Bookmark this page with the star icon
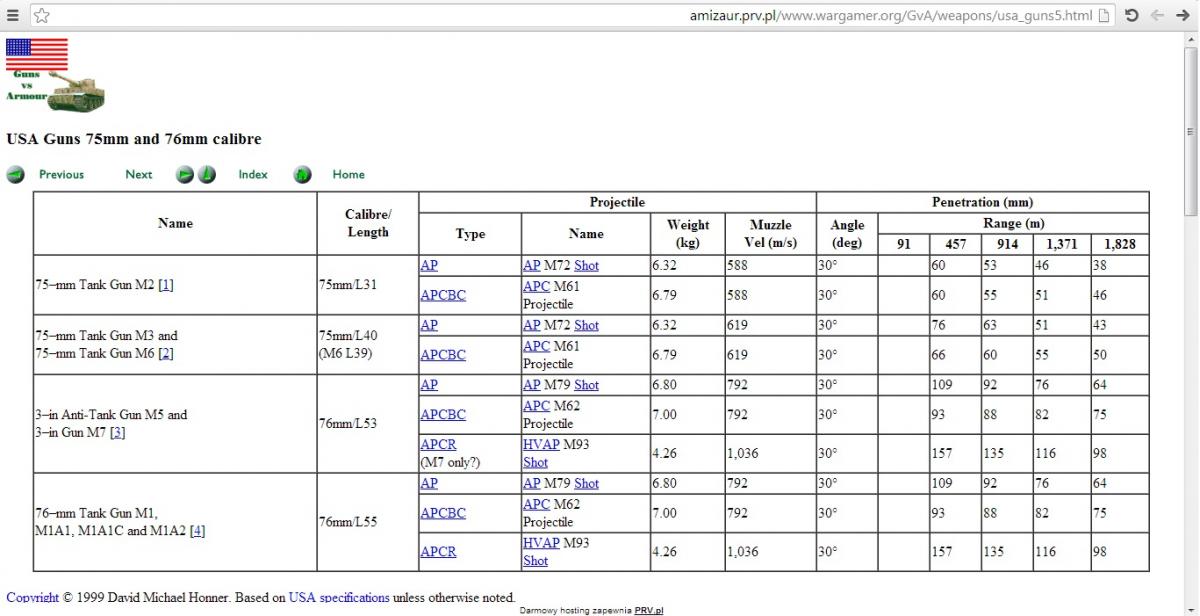1200x616 pixels. 42,16
